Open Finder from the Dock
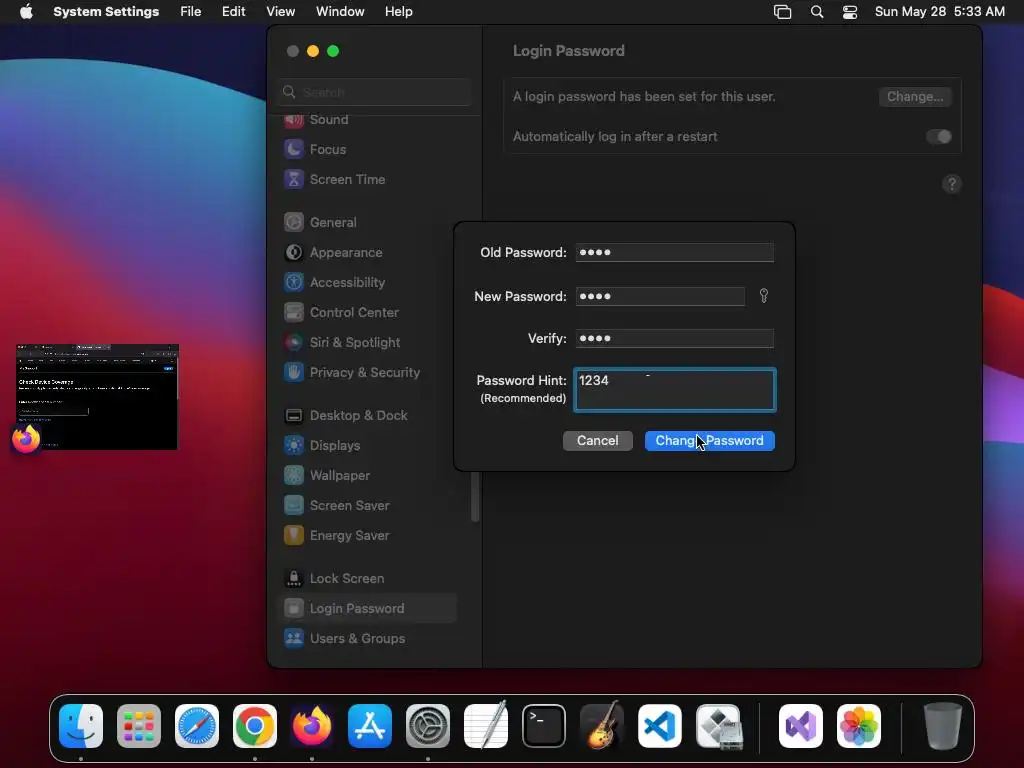Image resolution: width=1024 pixels, height=768 pixels. click(x=81, y=726)
